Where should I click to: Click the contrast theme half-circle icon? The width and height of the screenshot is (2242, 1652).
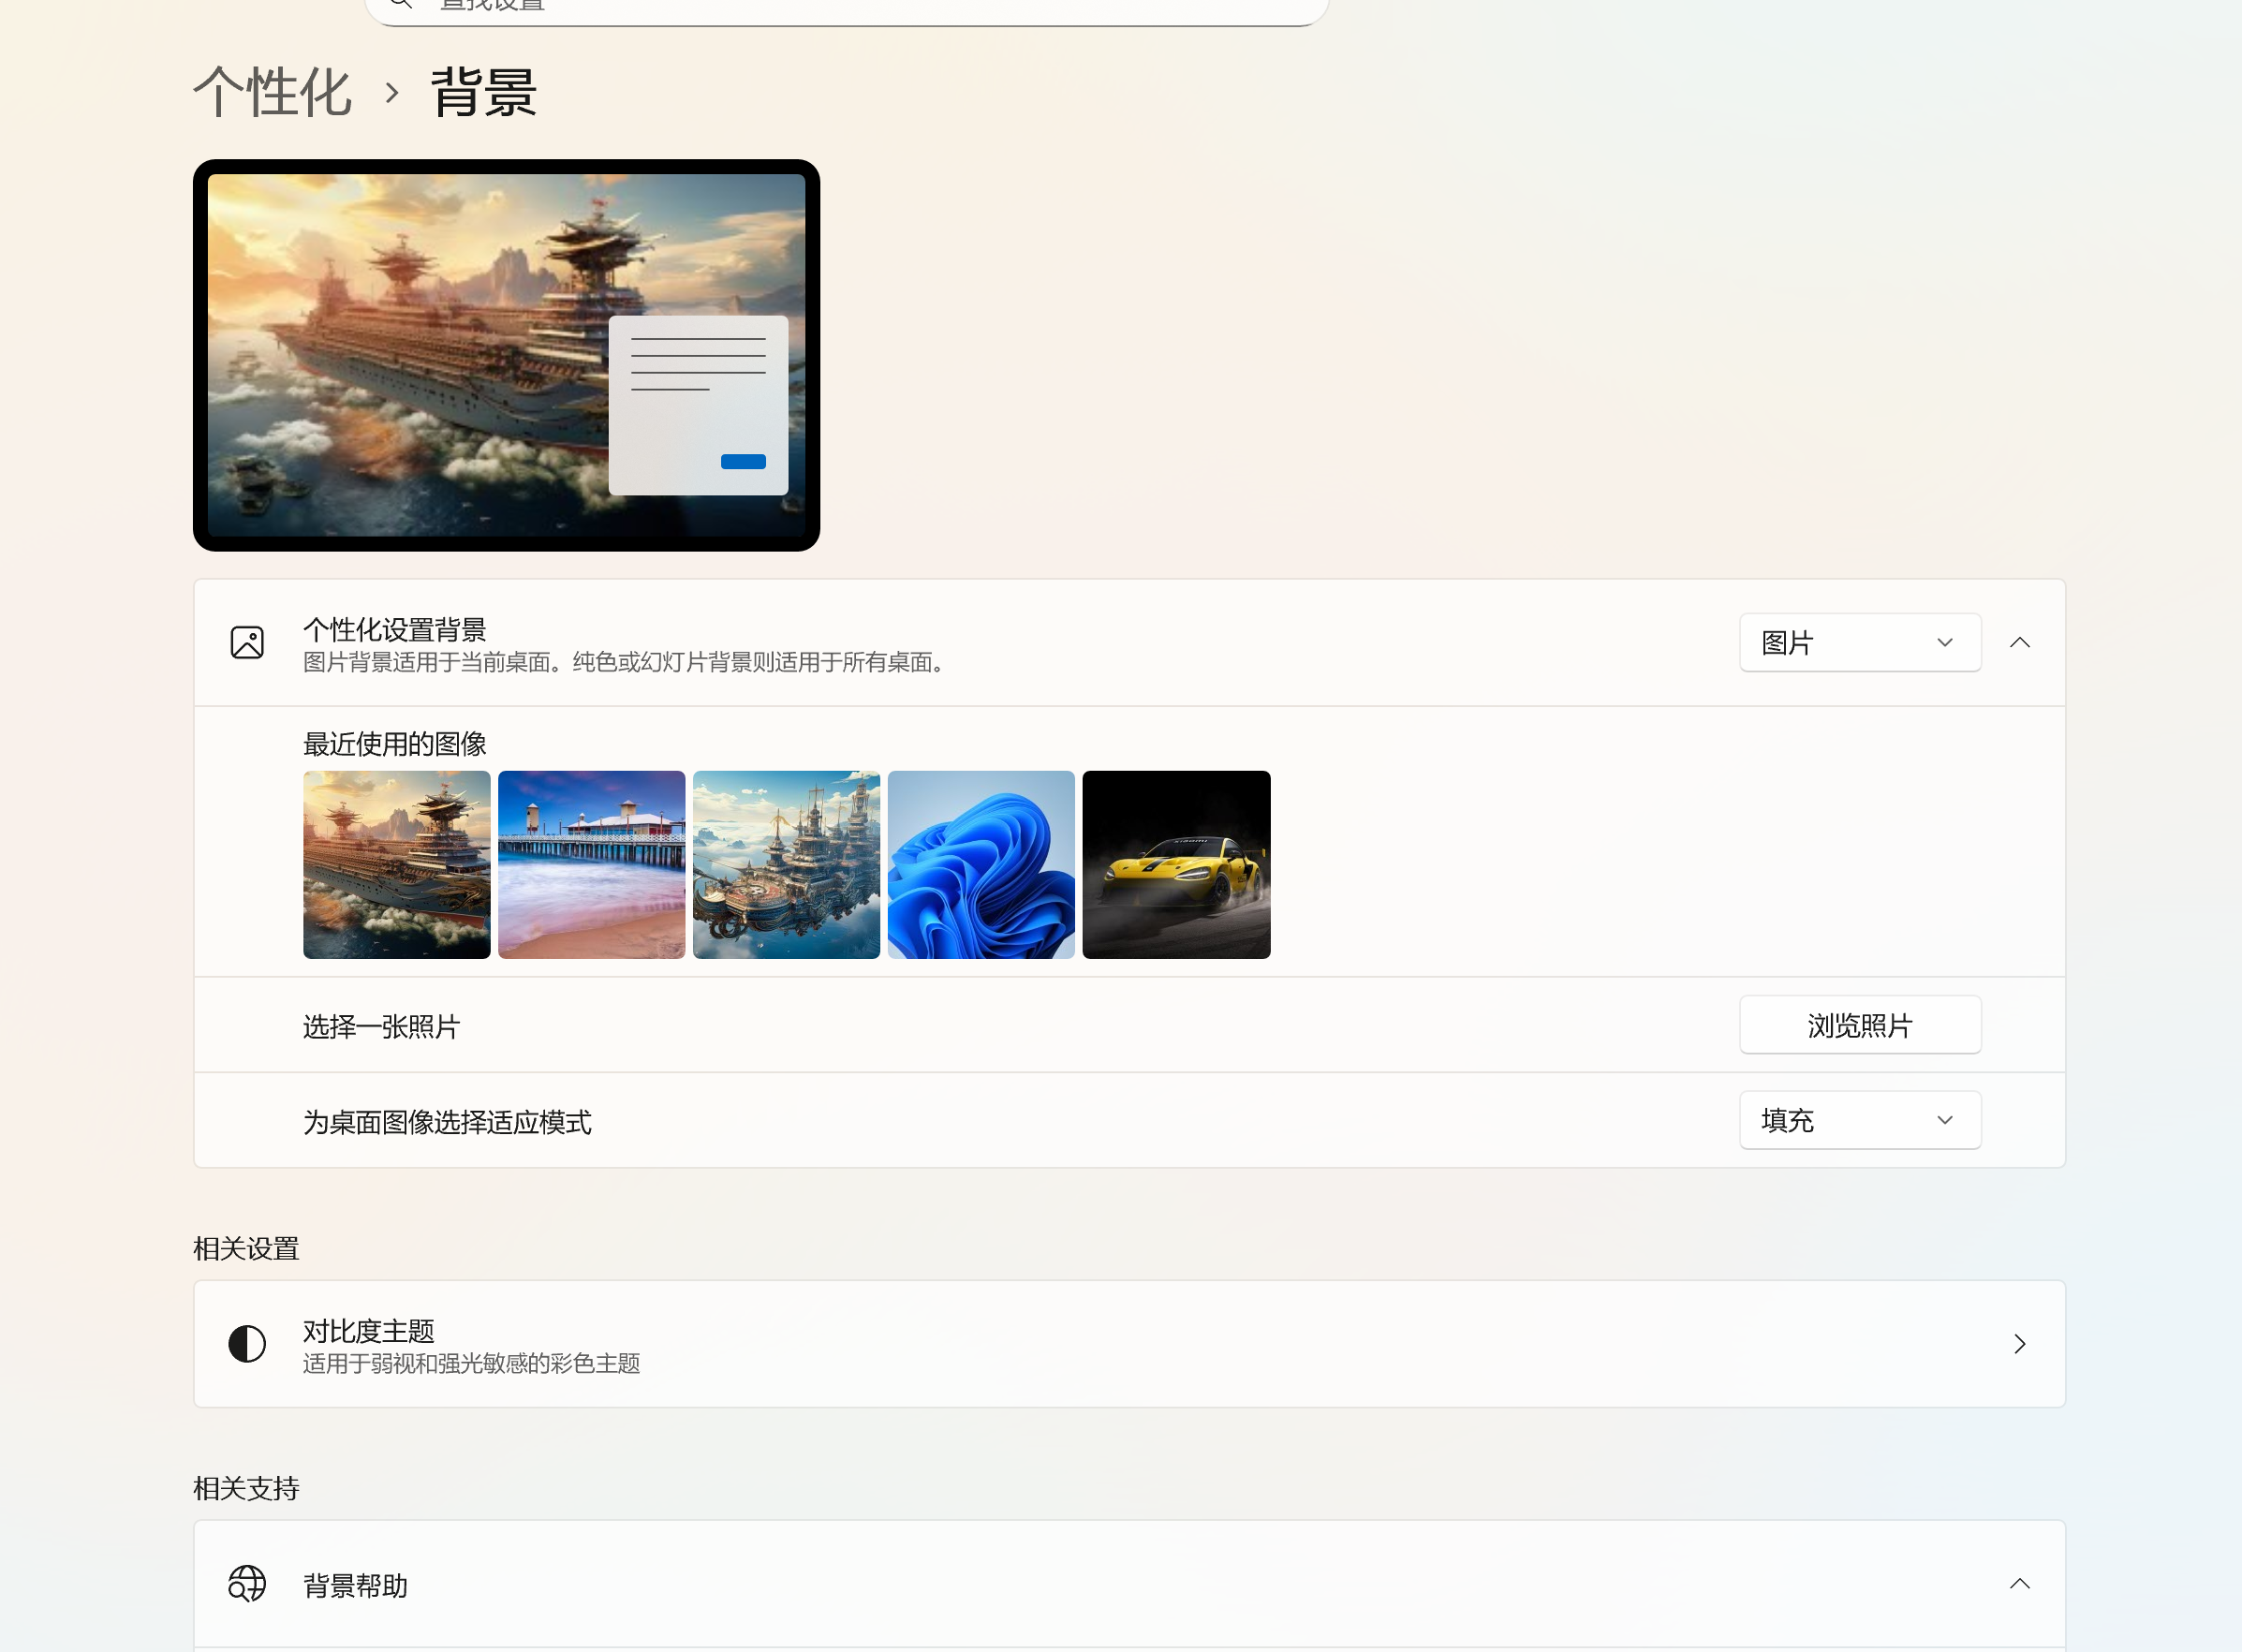[247, 1343]
